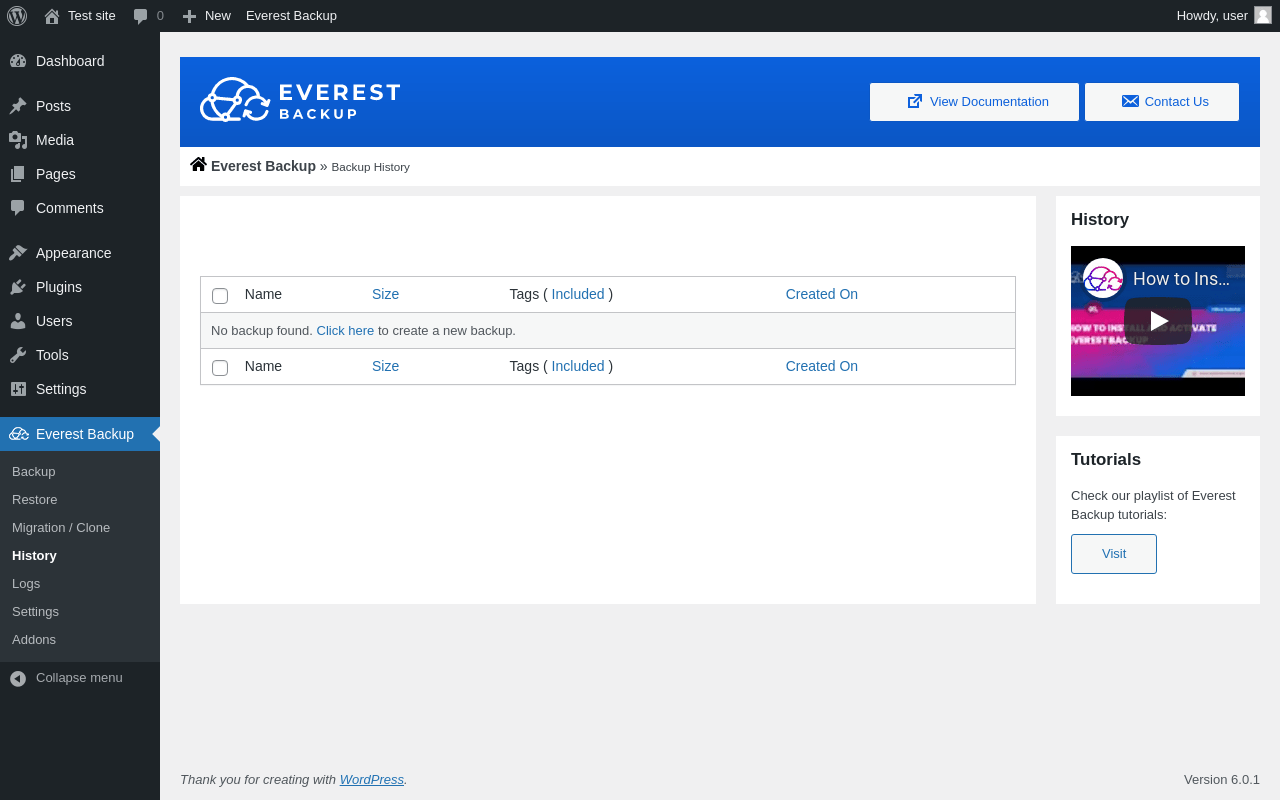
Task: Click the Users icon in sidebar
Action: pyautogui.click(x=18, y=321)
